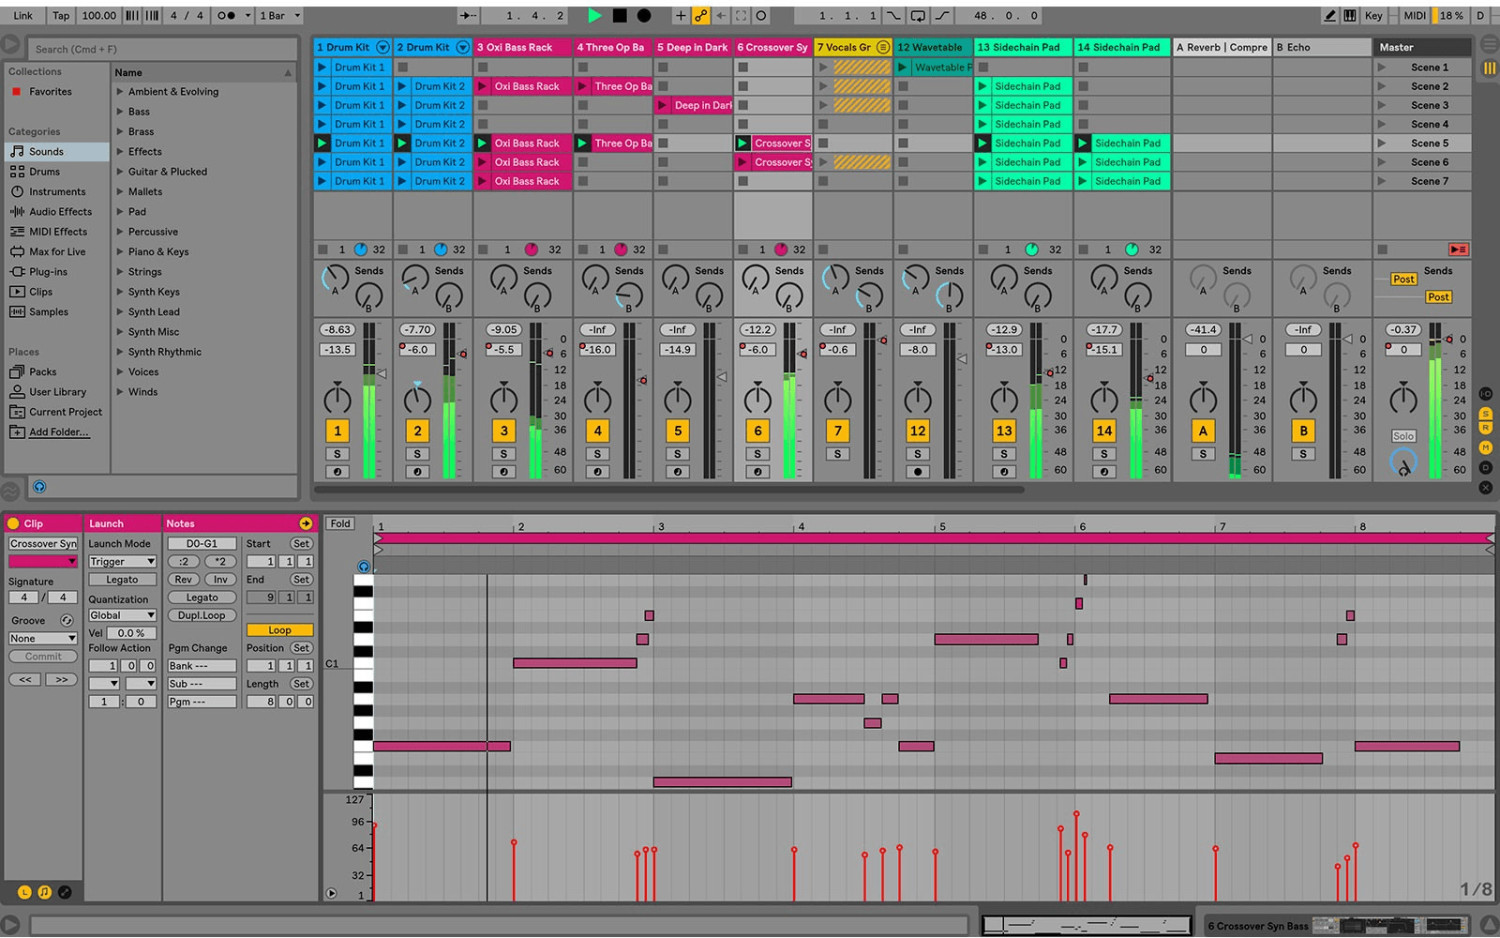Click the Dupl.Loop button
Image resolution: width=1500 pixels, height=938 pixels.
pyautogui.click(x=202, y=615)
